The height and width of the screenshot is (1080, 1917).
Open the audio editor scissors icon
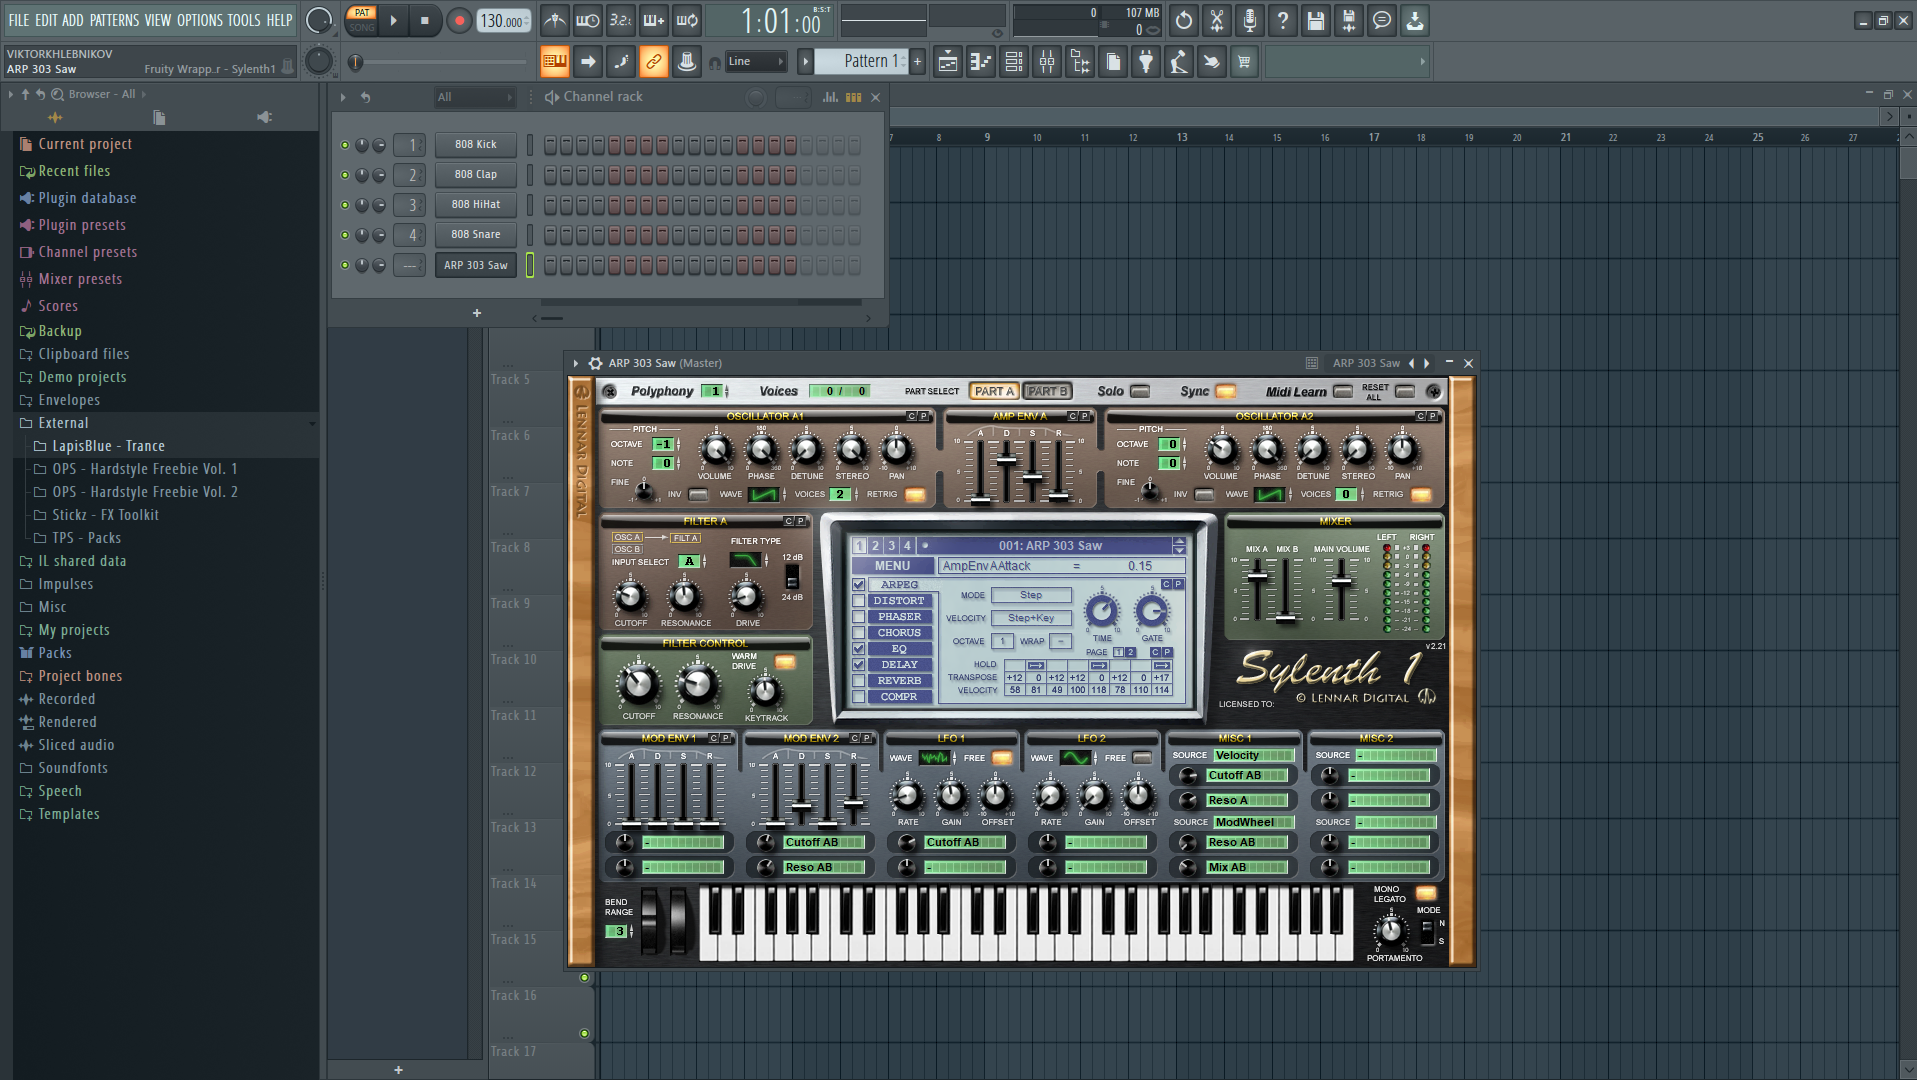click(x=1217, y=20)
